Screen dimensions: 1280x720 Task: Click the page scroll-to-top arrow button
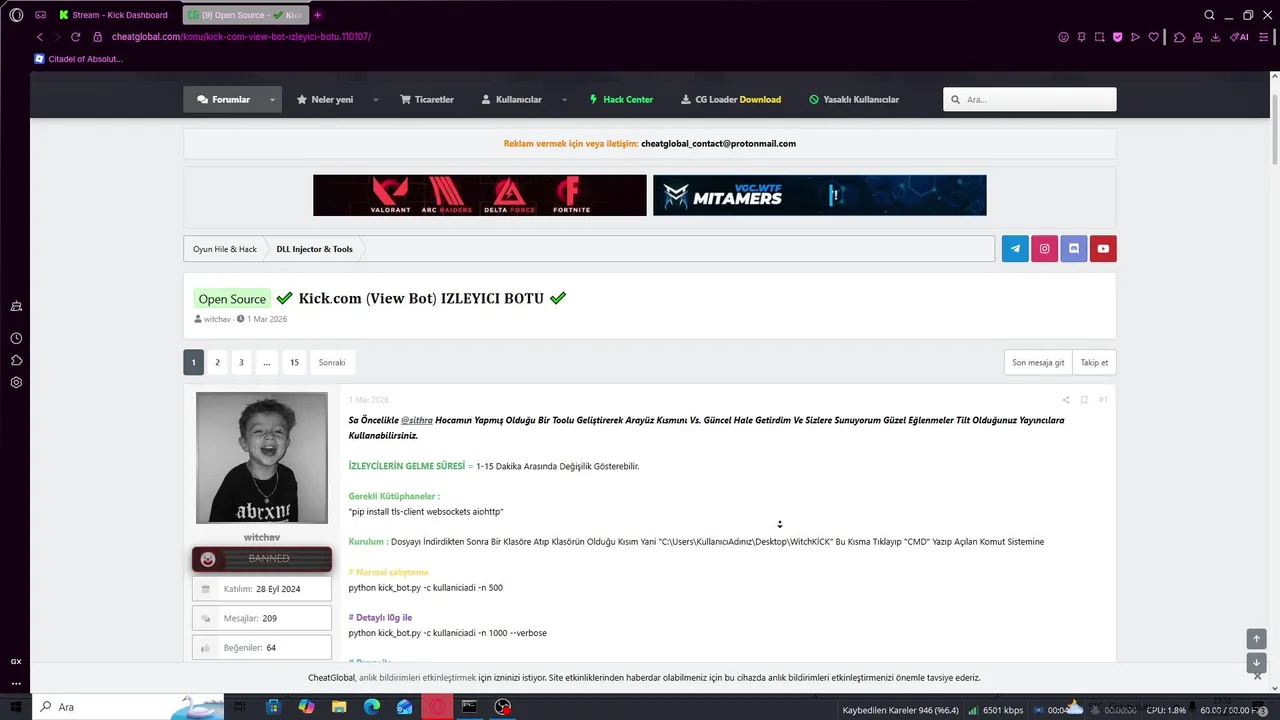[x=1256, y=639]
